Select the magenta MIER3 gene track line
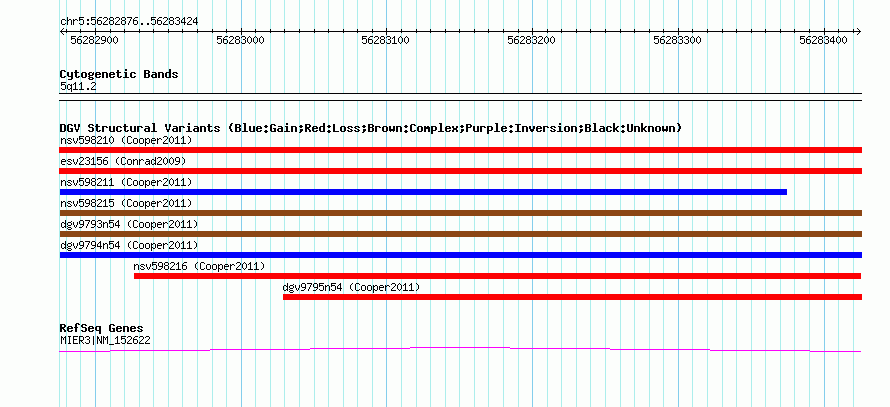Viewport: 890px width, 407px height. click(460, 349)
